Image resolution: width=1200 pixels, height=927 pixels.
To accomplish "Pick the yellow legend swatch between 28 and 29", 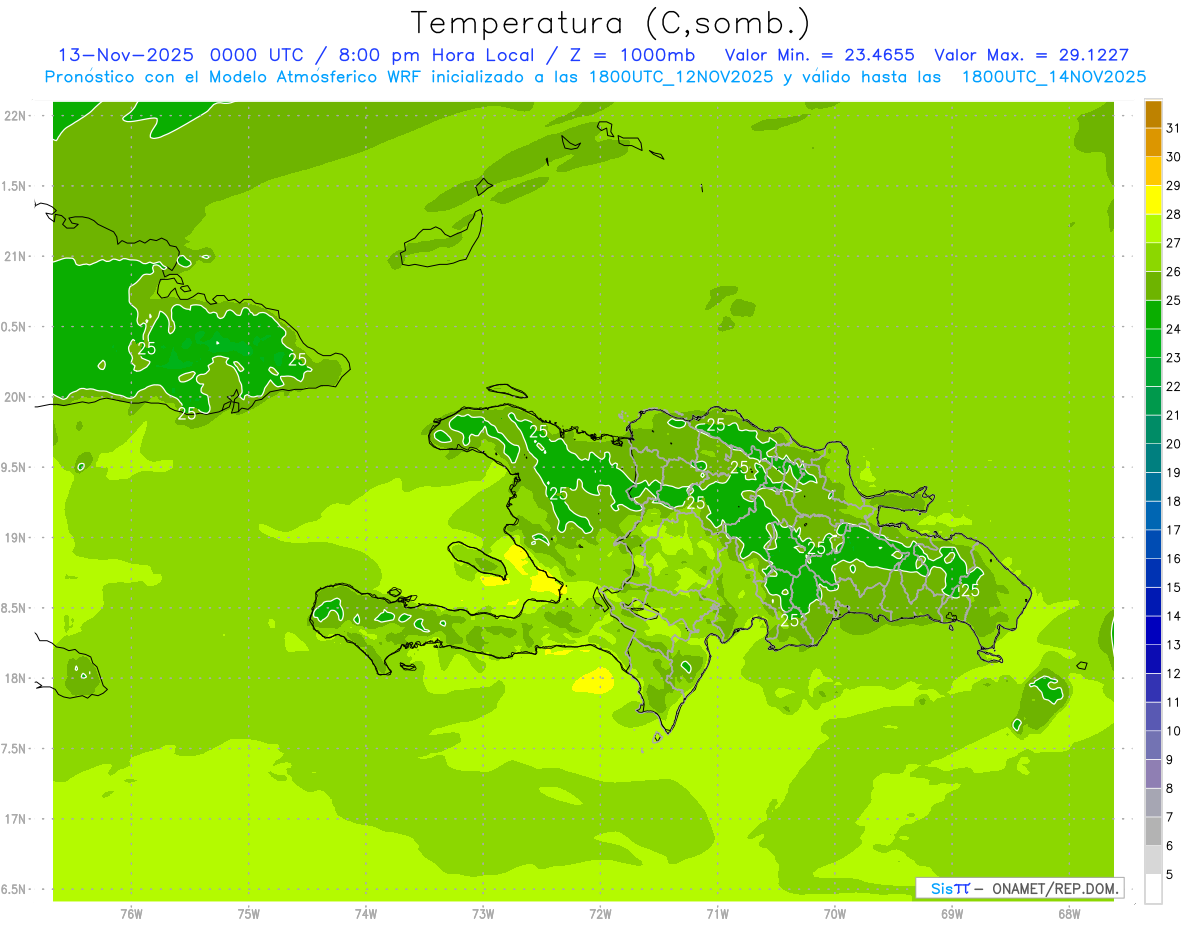I will pyautogui.click(x=1153, y=200).
